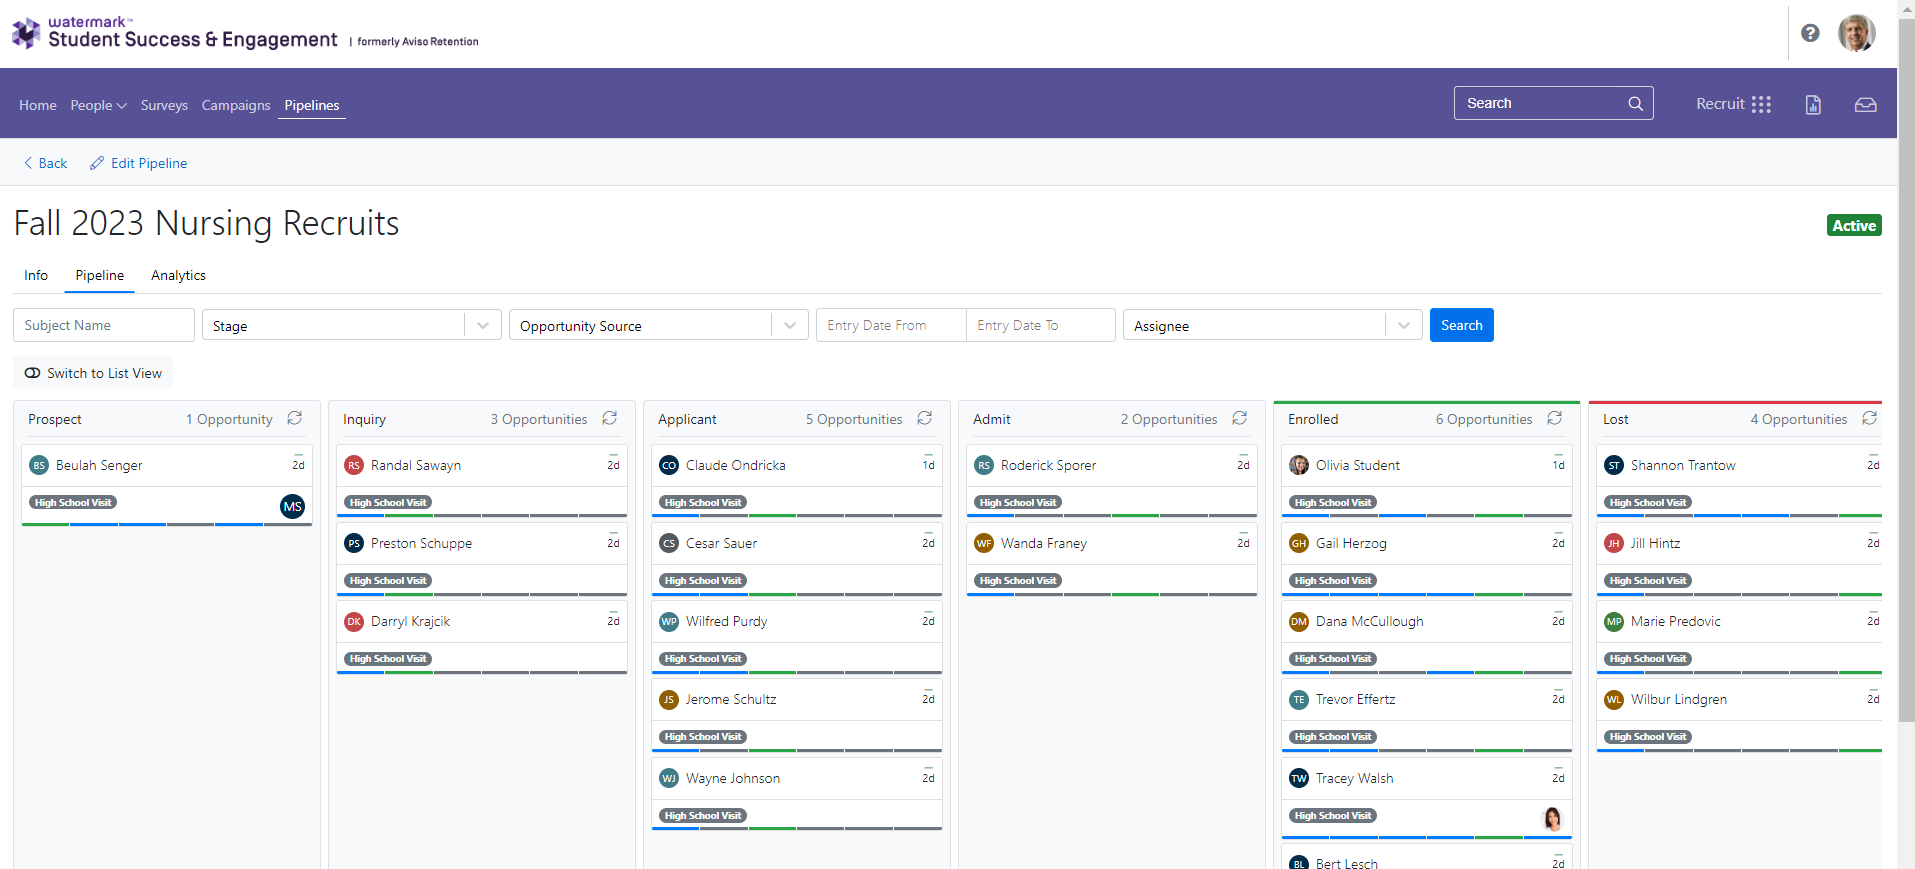
Task: Open the People menu
Action: coord(98,105)
